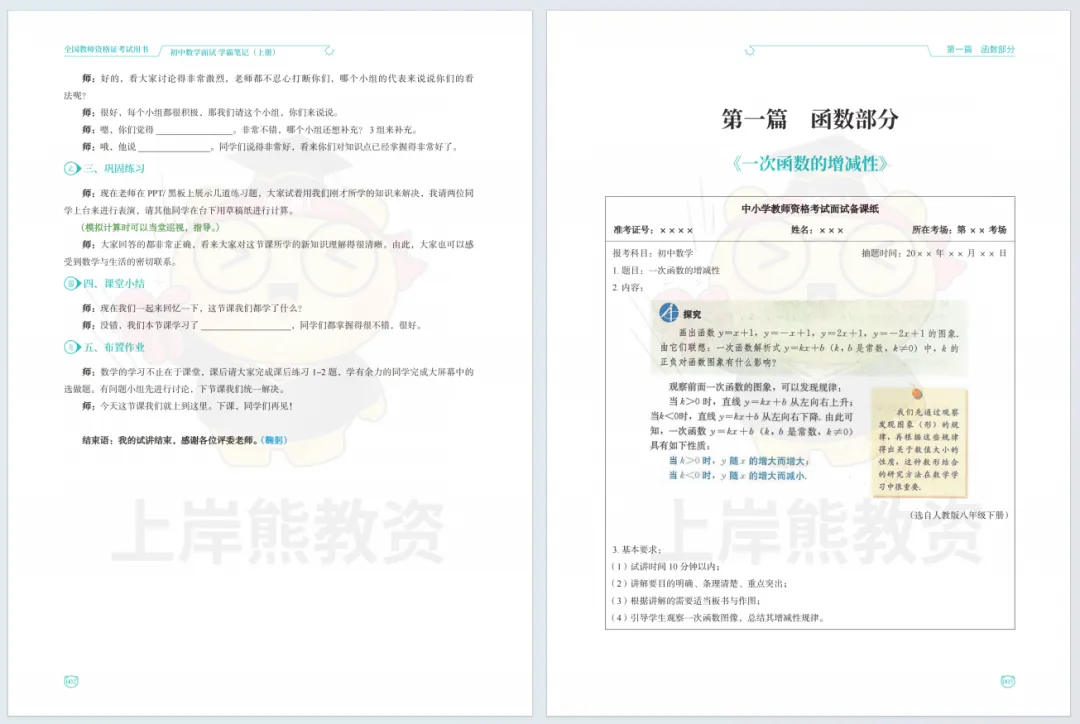The height and width of the screenshot is (724, 1080).
Task: Click 姓名：××× field text
Action: click(817, 230)
